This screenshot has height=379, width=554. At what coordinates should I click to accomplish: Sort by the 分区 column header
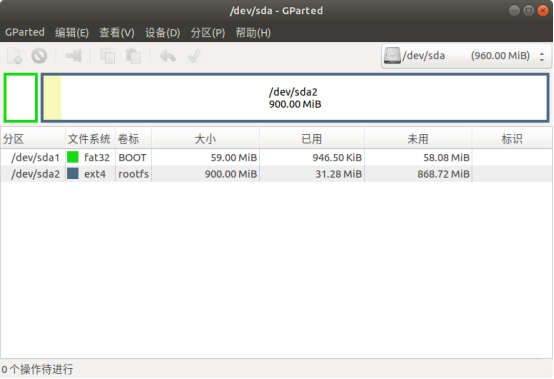click(x=33, y=139)
